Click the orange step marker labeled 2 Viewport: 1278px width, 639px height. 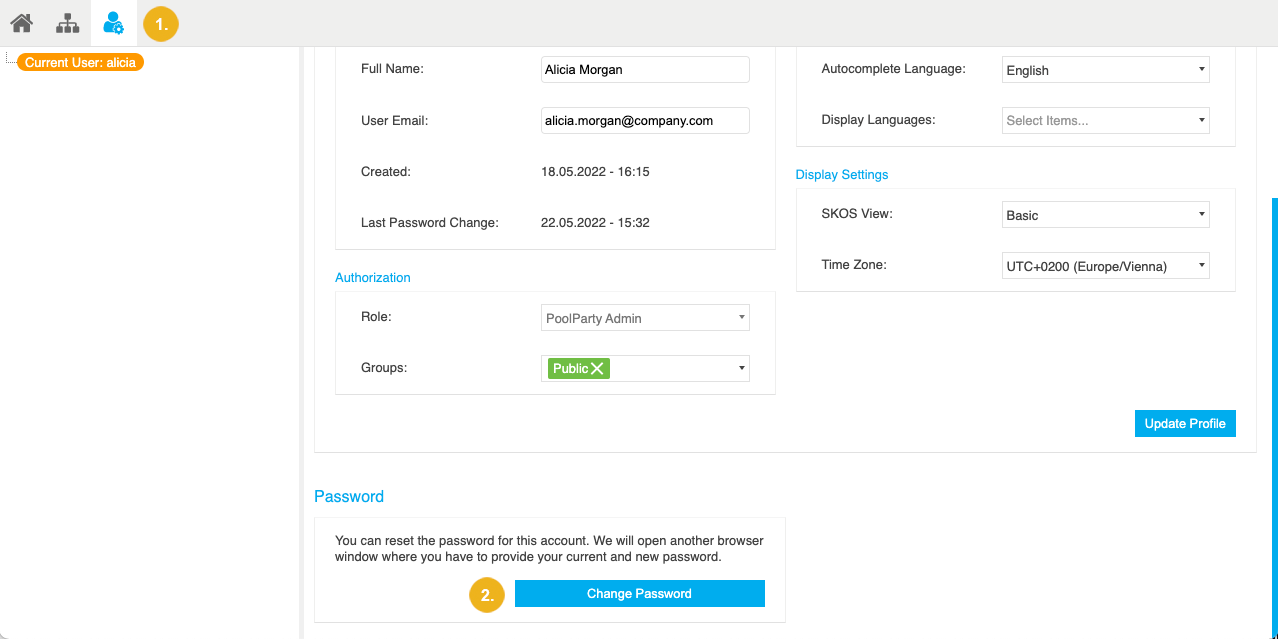[x=486, y=594]
